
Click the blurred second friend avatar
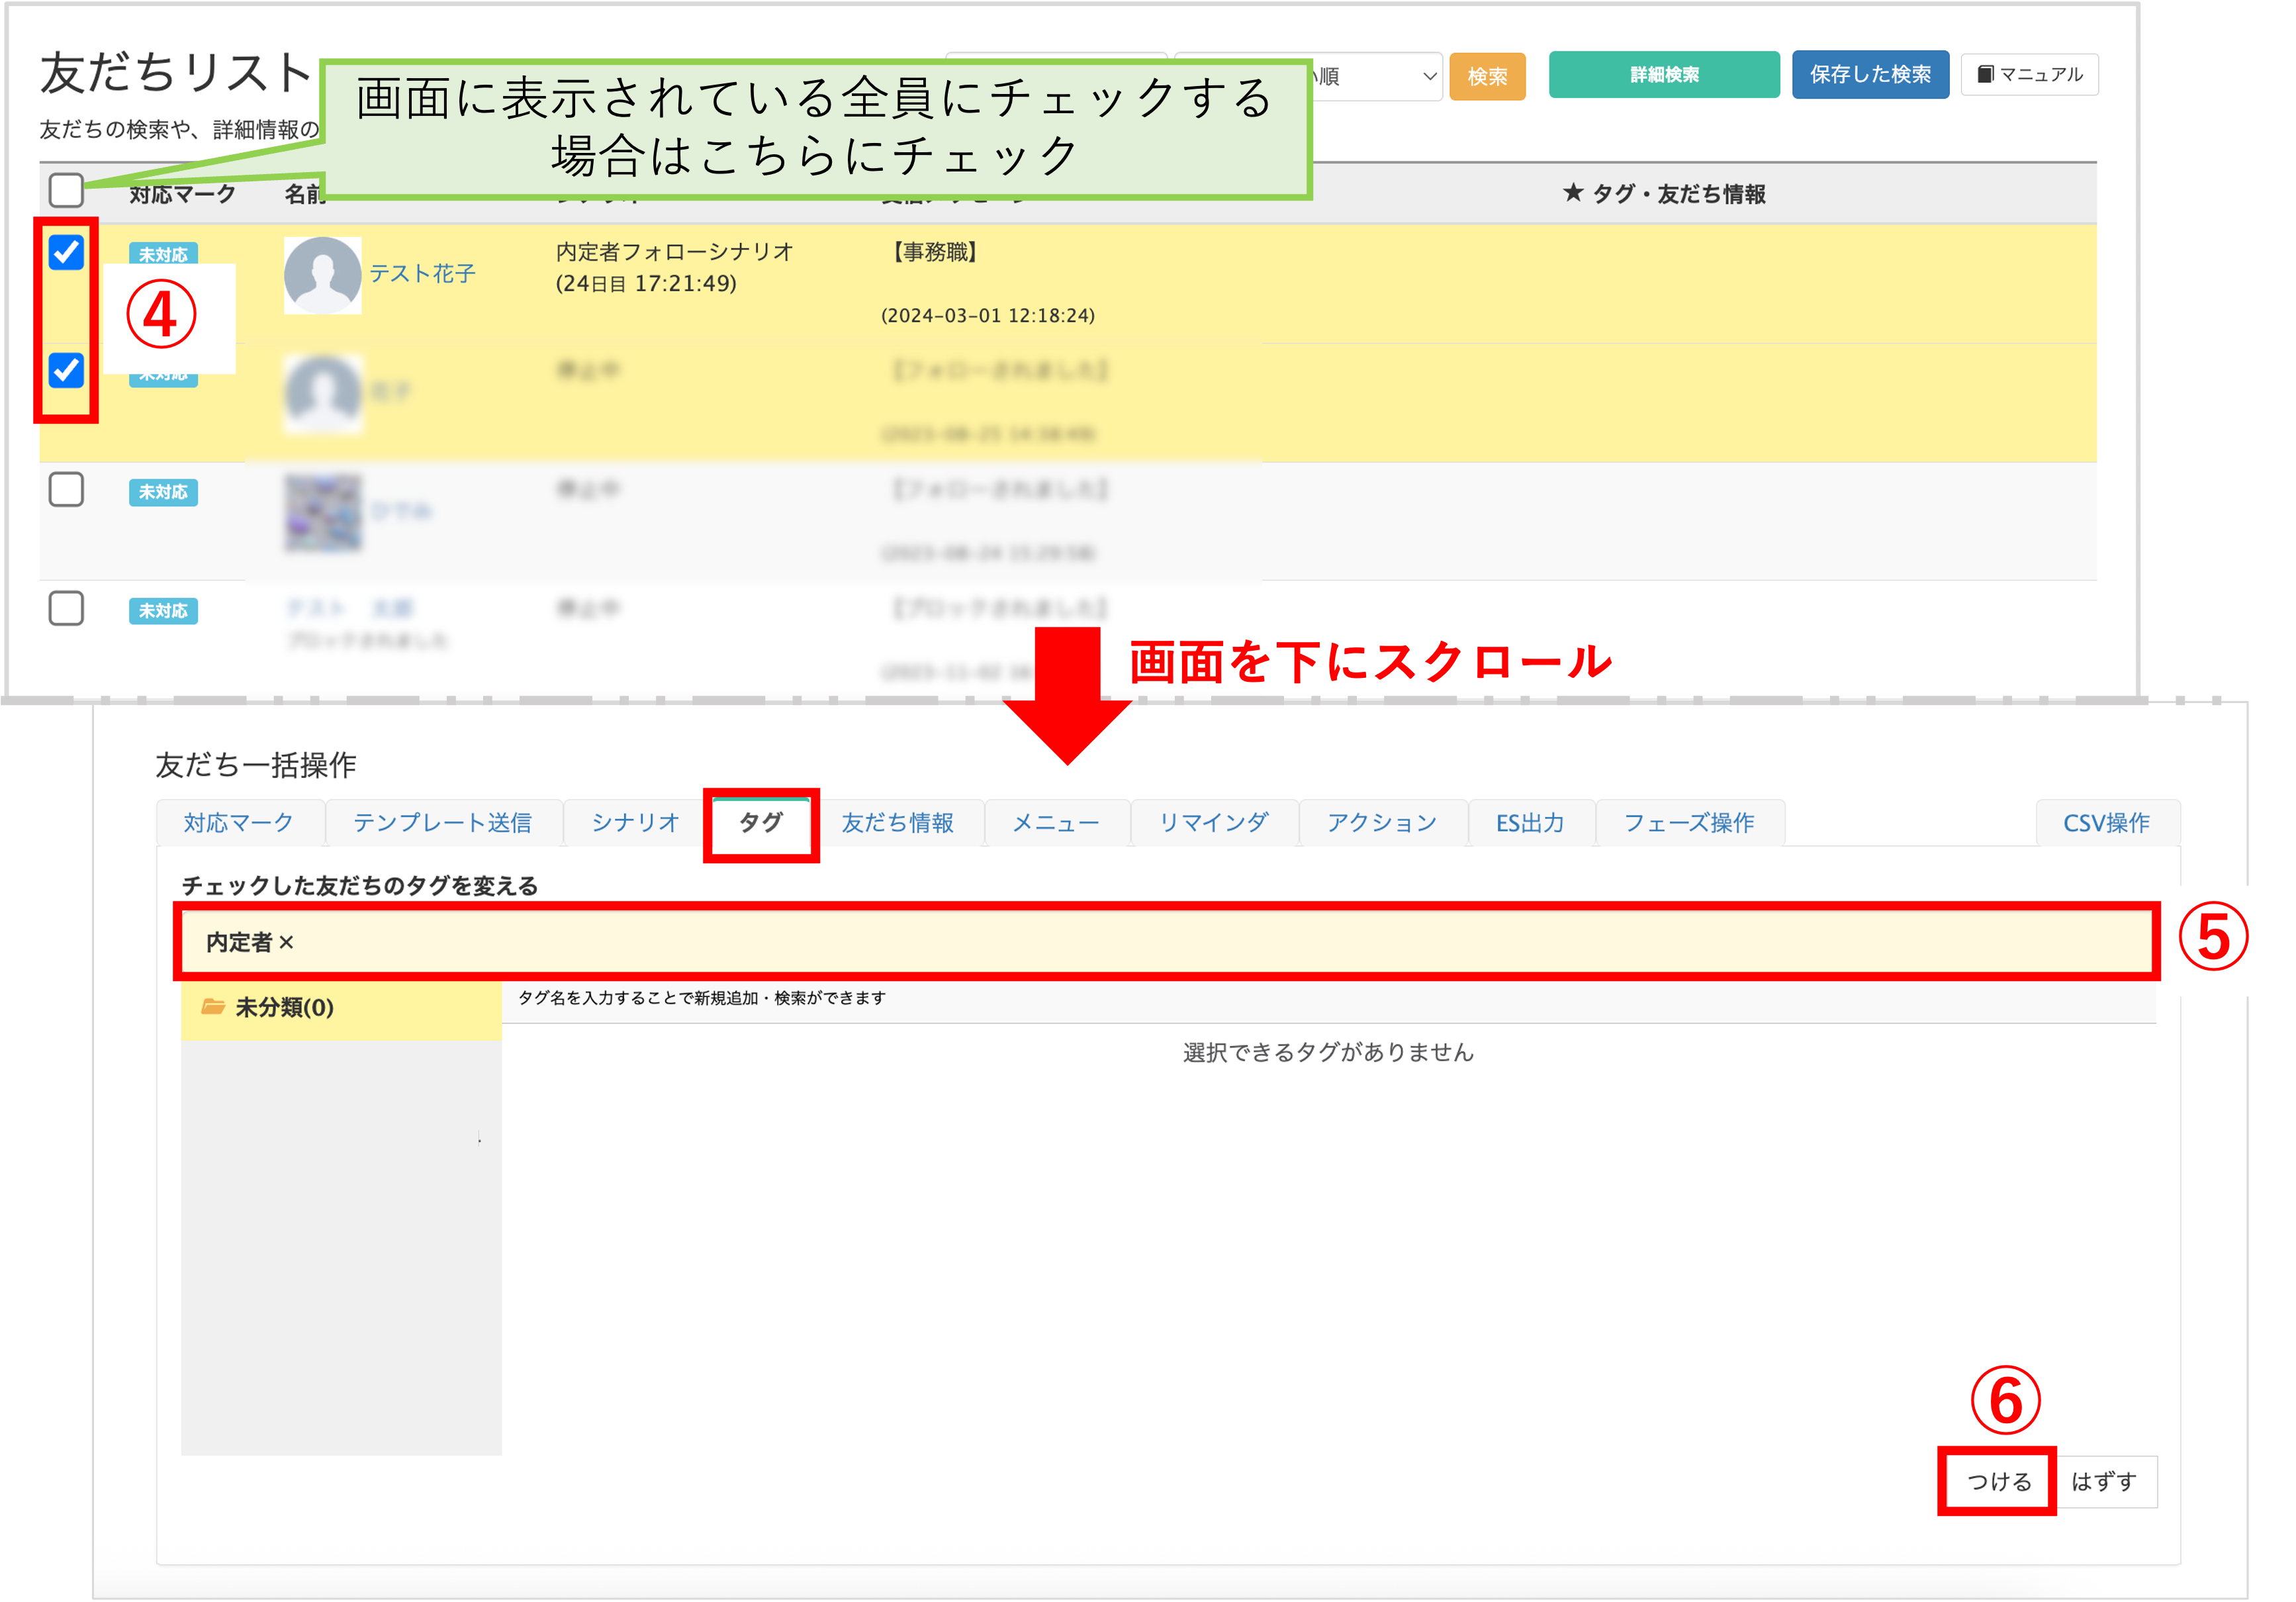tap(322, 393)
